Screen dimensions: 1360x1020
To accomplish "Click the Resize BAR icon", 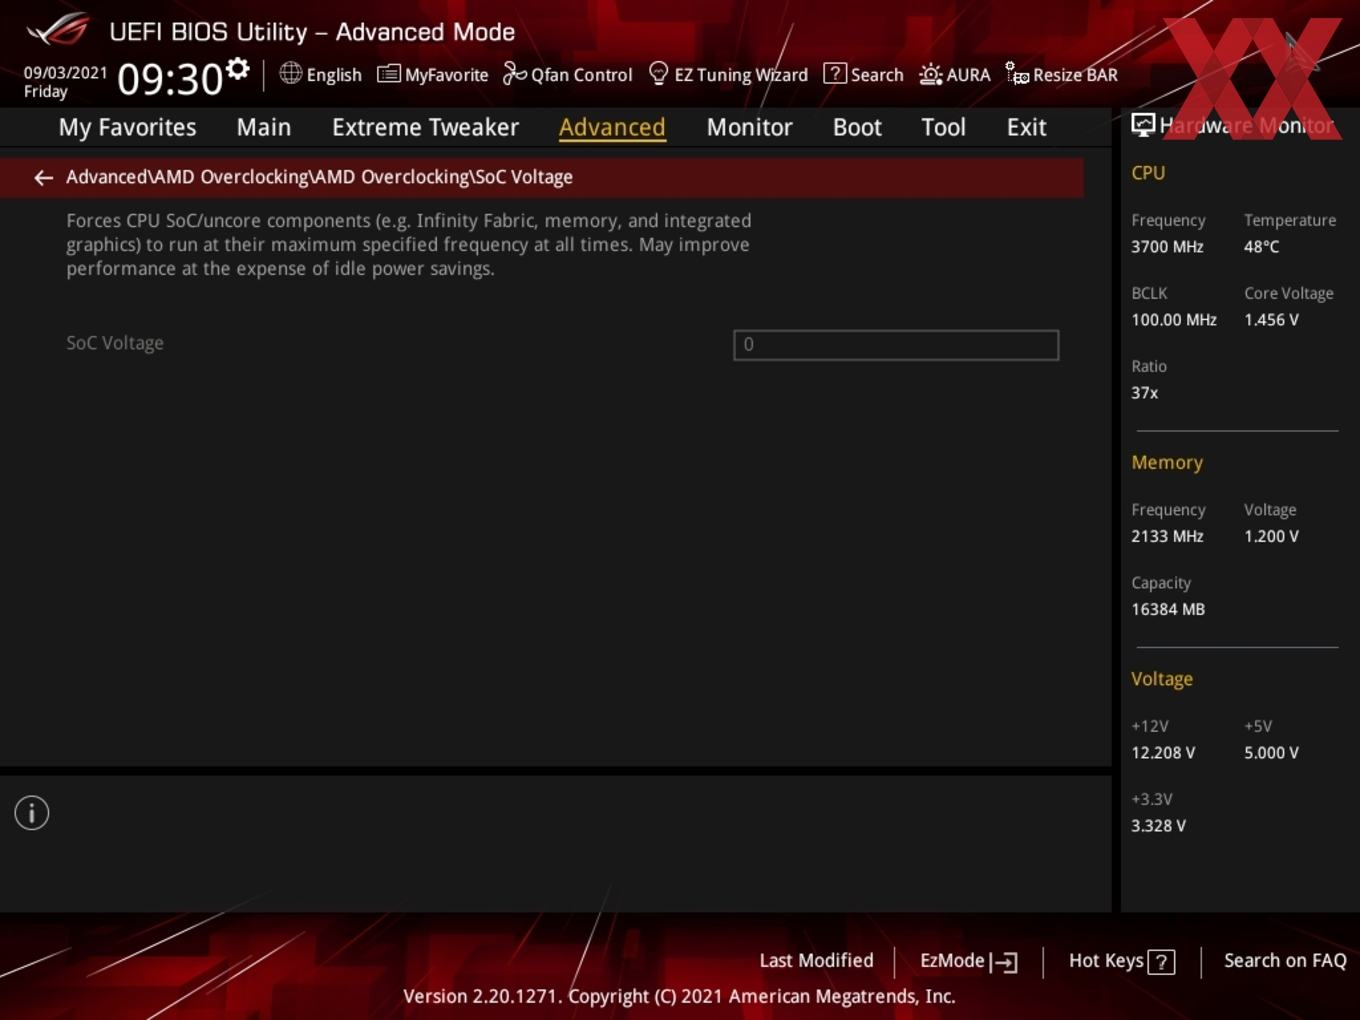I will pos(1017,74).
